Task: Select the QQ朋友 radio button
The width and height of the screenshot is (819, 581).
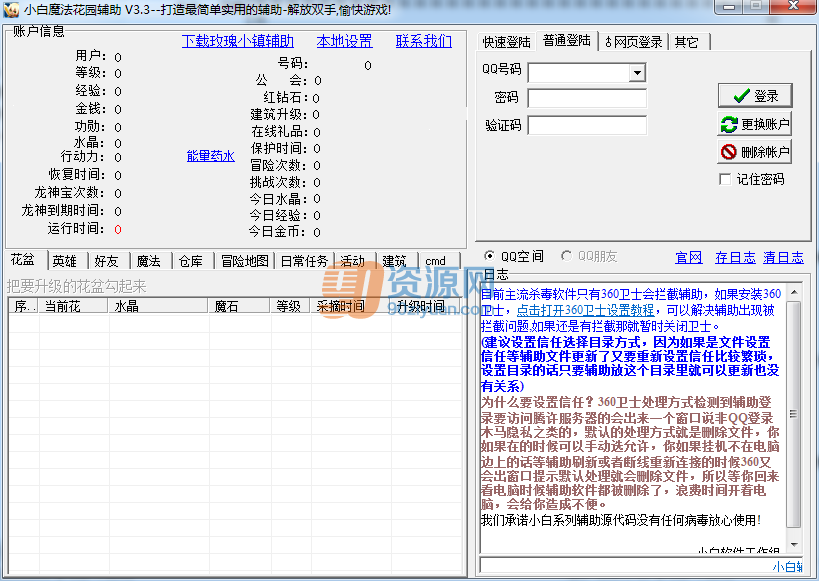Action: pyautogui.click(x=566, y=256)
